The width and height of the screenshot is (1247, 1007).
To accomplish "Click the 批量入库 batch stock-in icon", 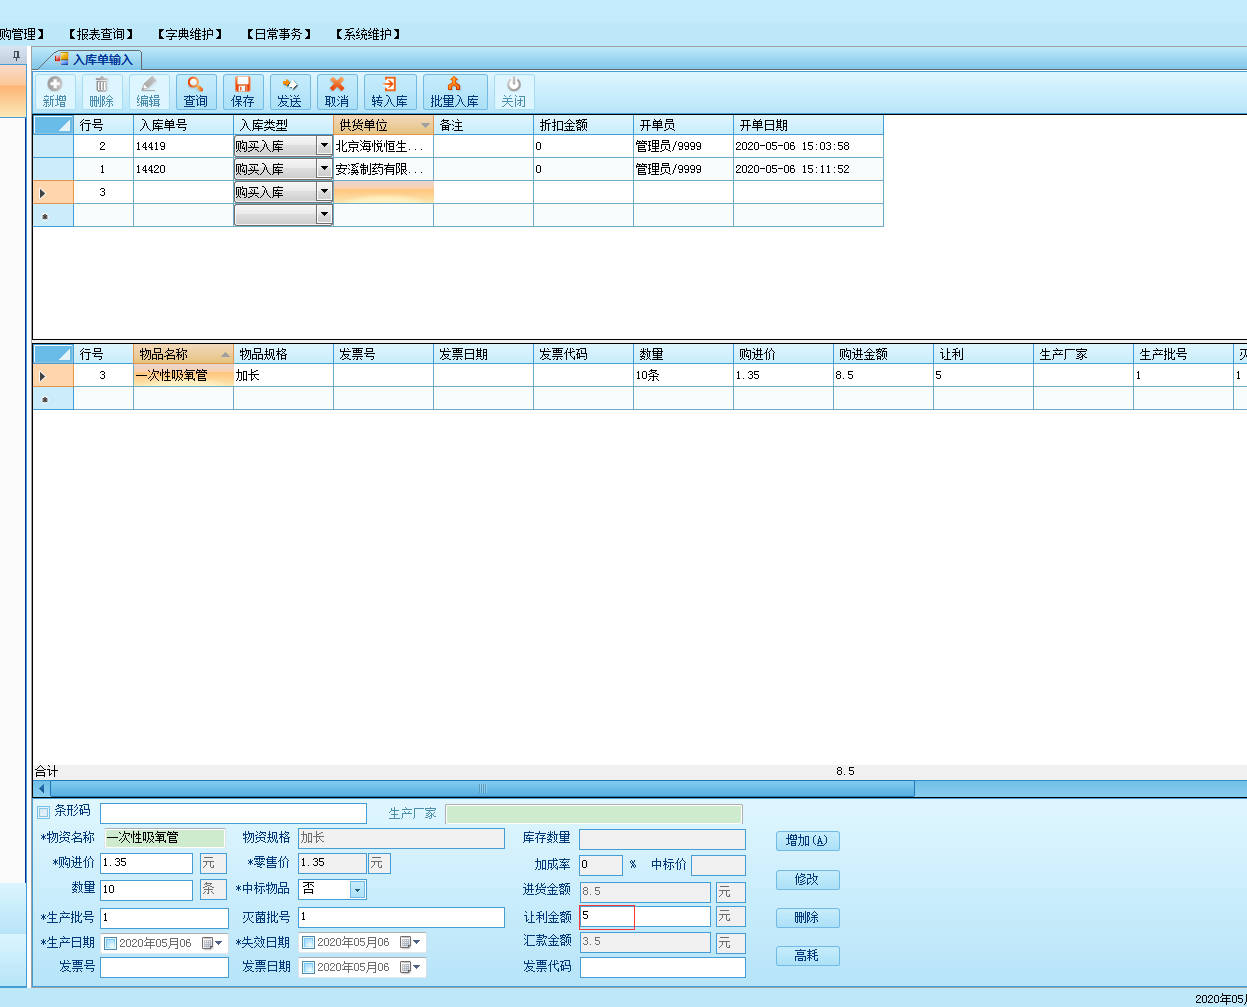I will (454, 92).
